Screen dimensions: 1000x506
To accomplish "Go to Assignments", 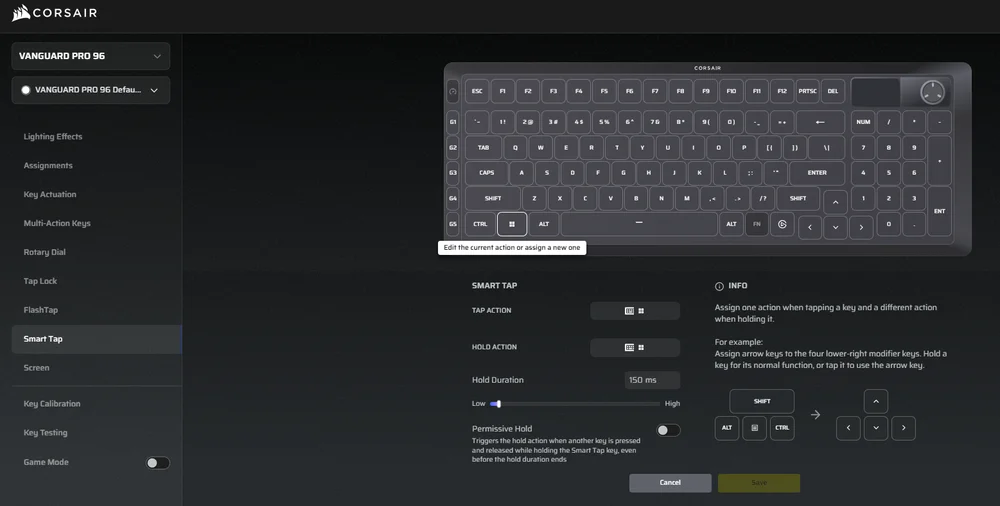I will (48, 165).
